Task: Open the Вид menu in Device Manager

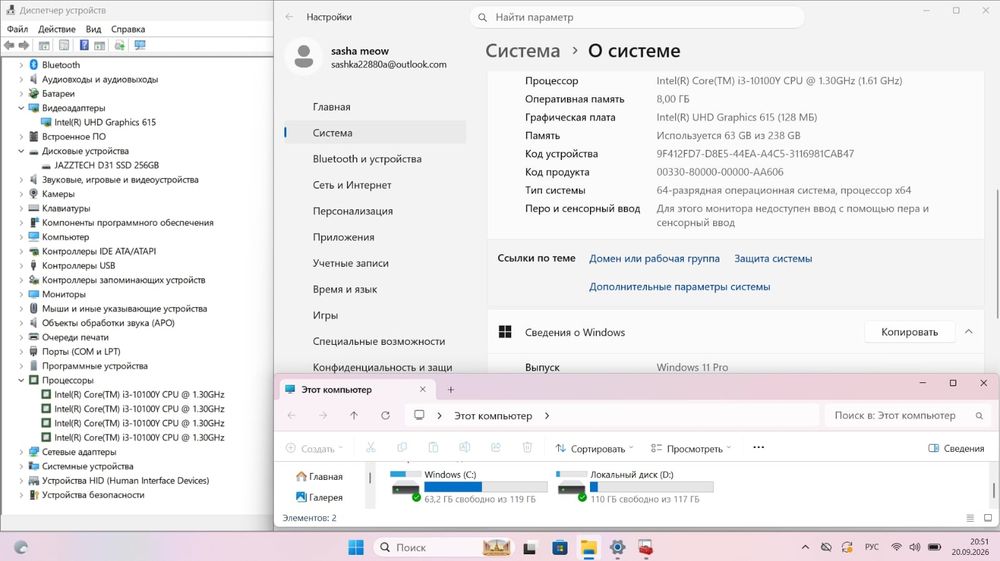Action: coord(93,29)
